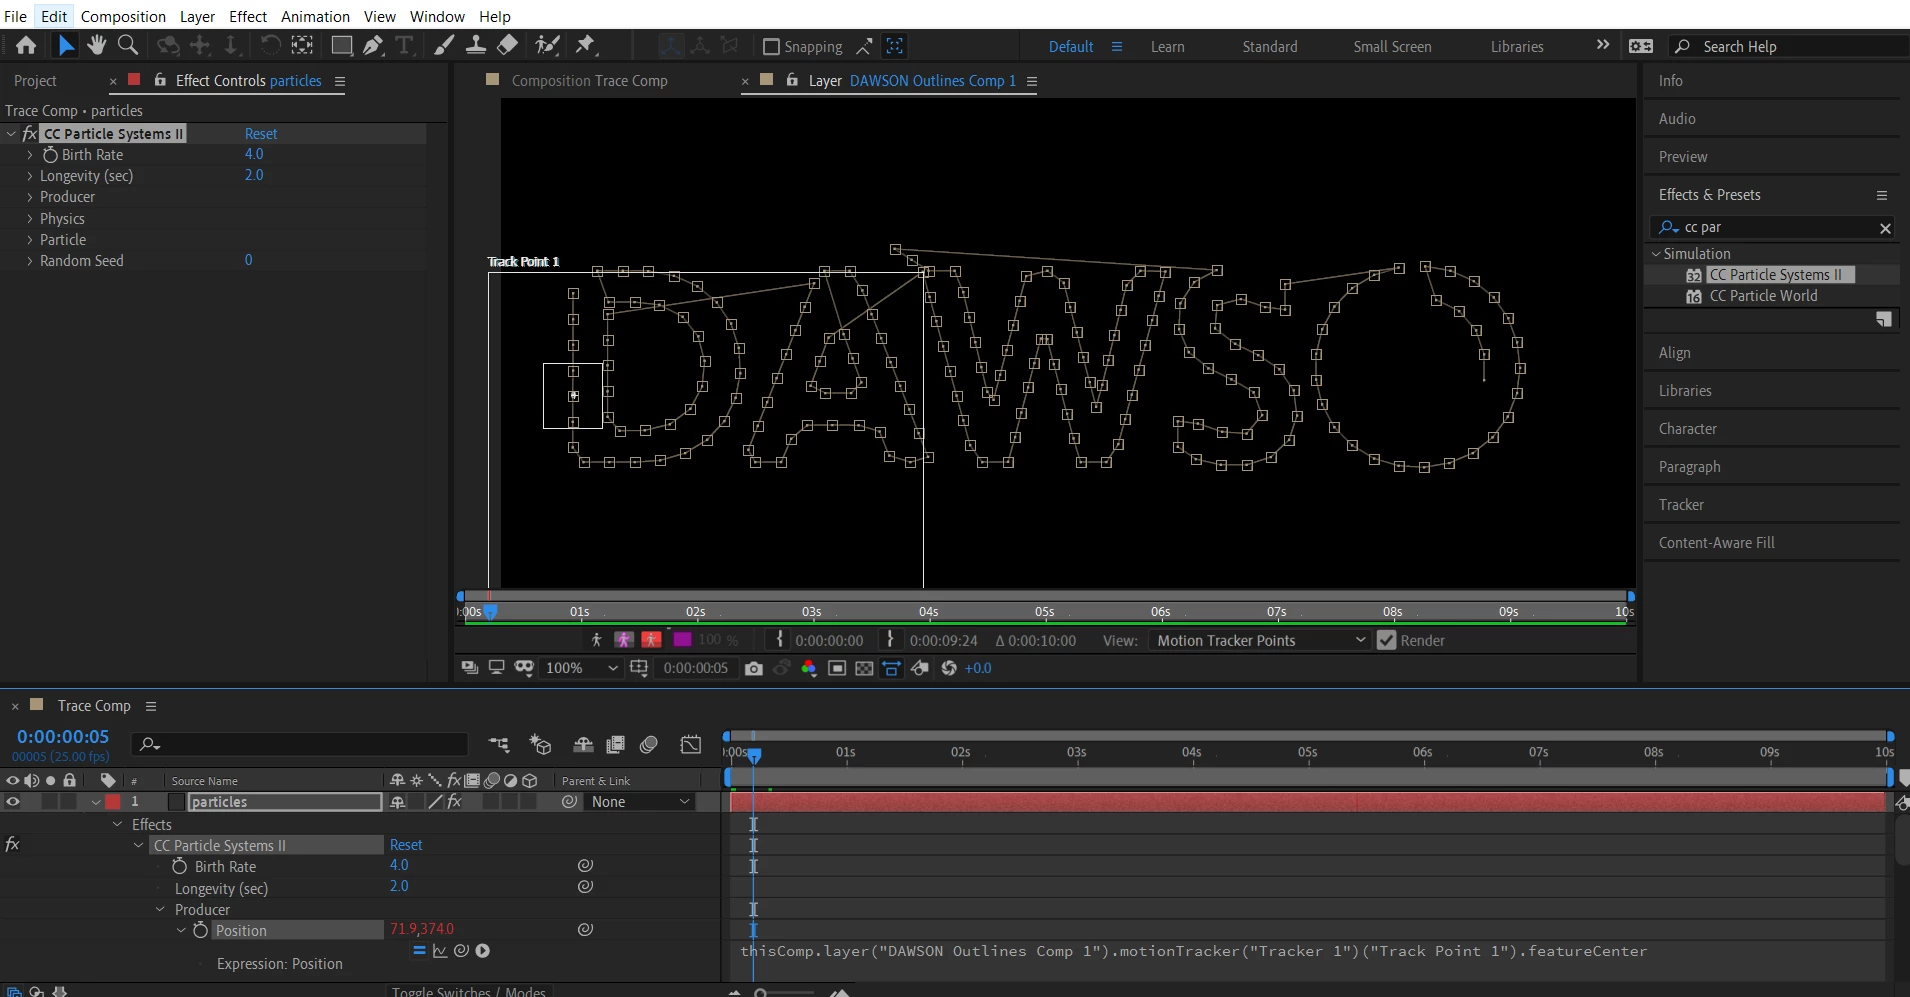
Task: Select the Brush tool
Action: [x=444, y=45]
